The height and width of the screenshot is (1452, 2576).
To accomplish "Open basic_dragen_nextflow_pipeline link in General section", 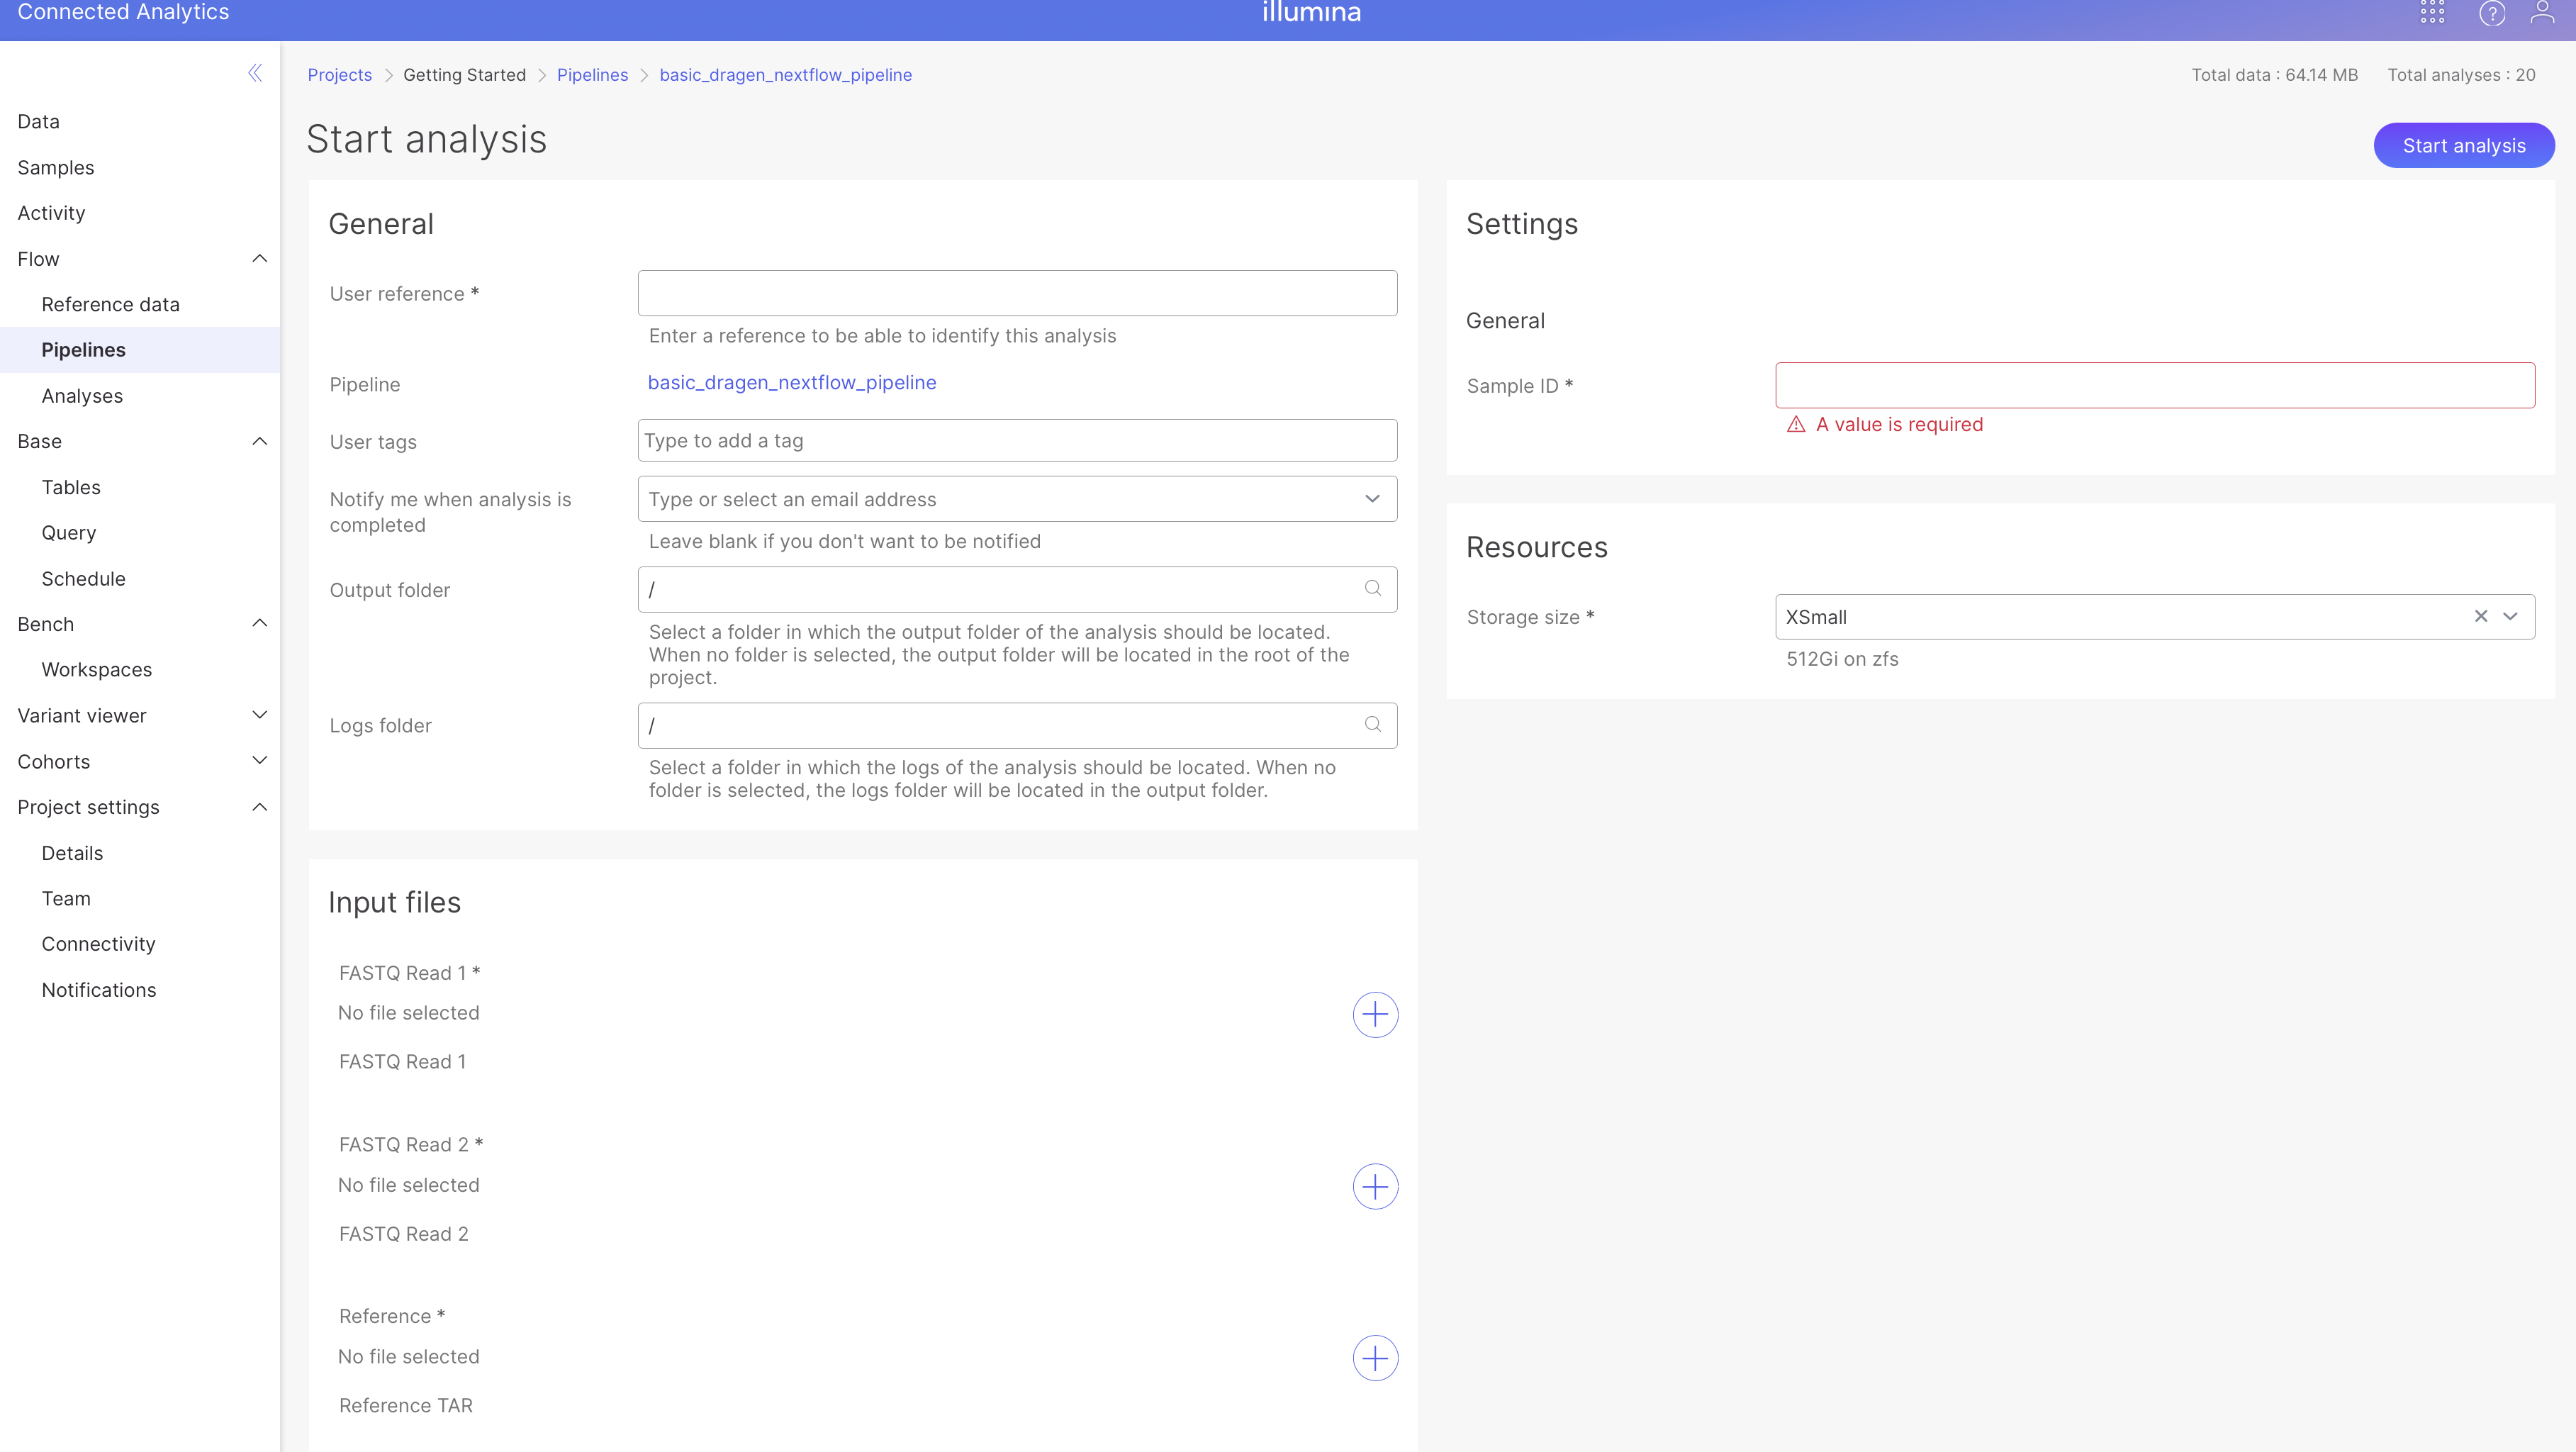I will point(792,383).
